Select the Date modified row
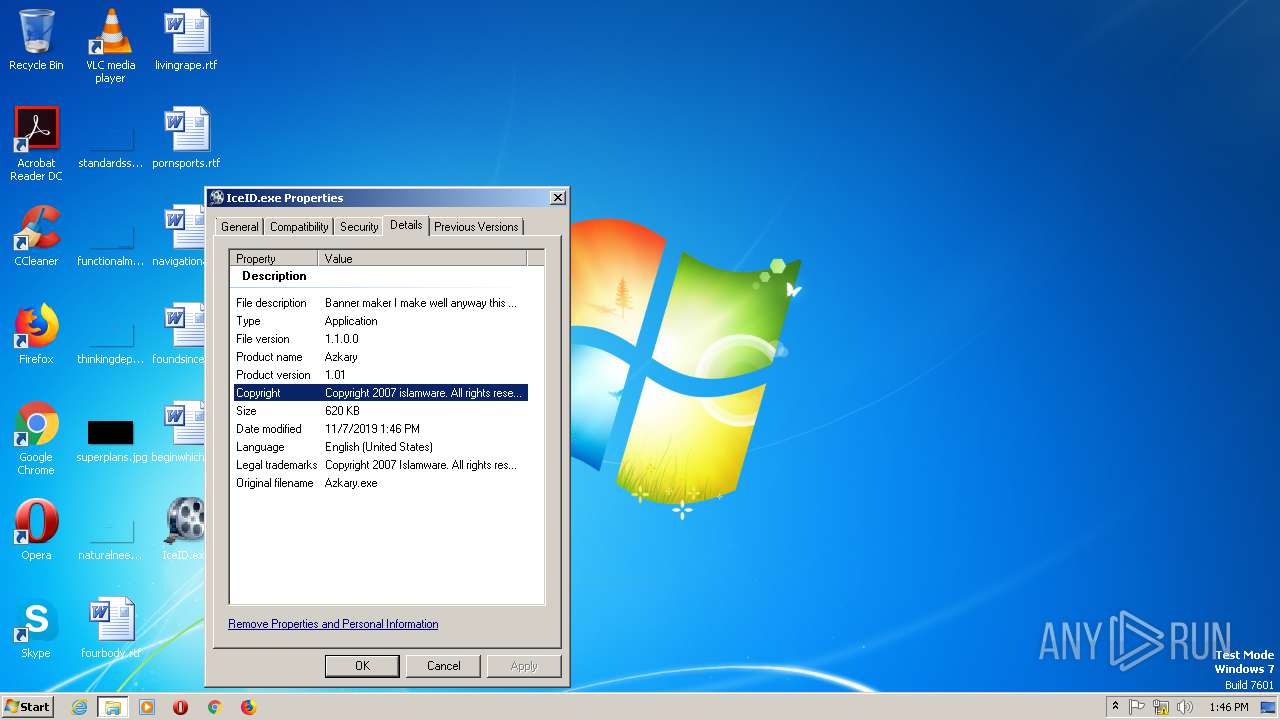The width and height of the screenshot is (1280, 720). coord(381,429)
